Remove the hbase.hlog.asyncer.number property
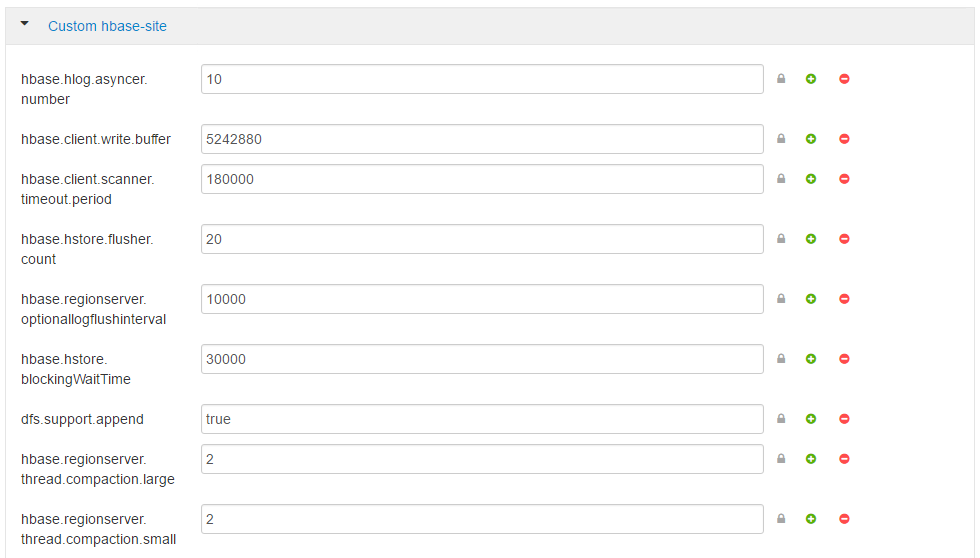Image resolution: width=980 pixels, height=558 pixels. (844, 79)
